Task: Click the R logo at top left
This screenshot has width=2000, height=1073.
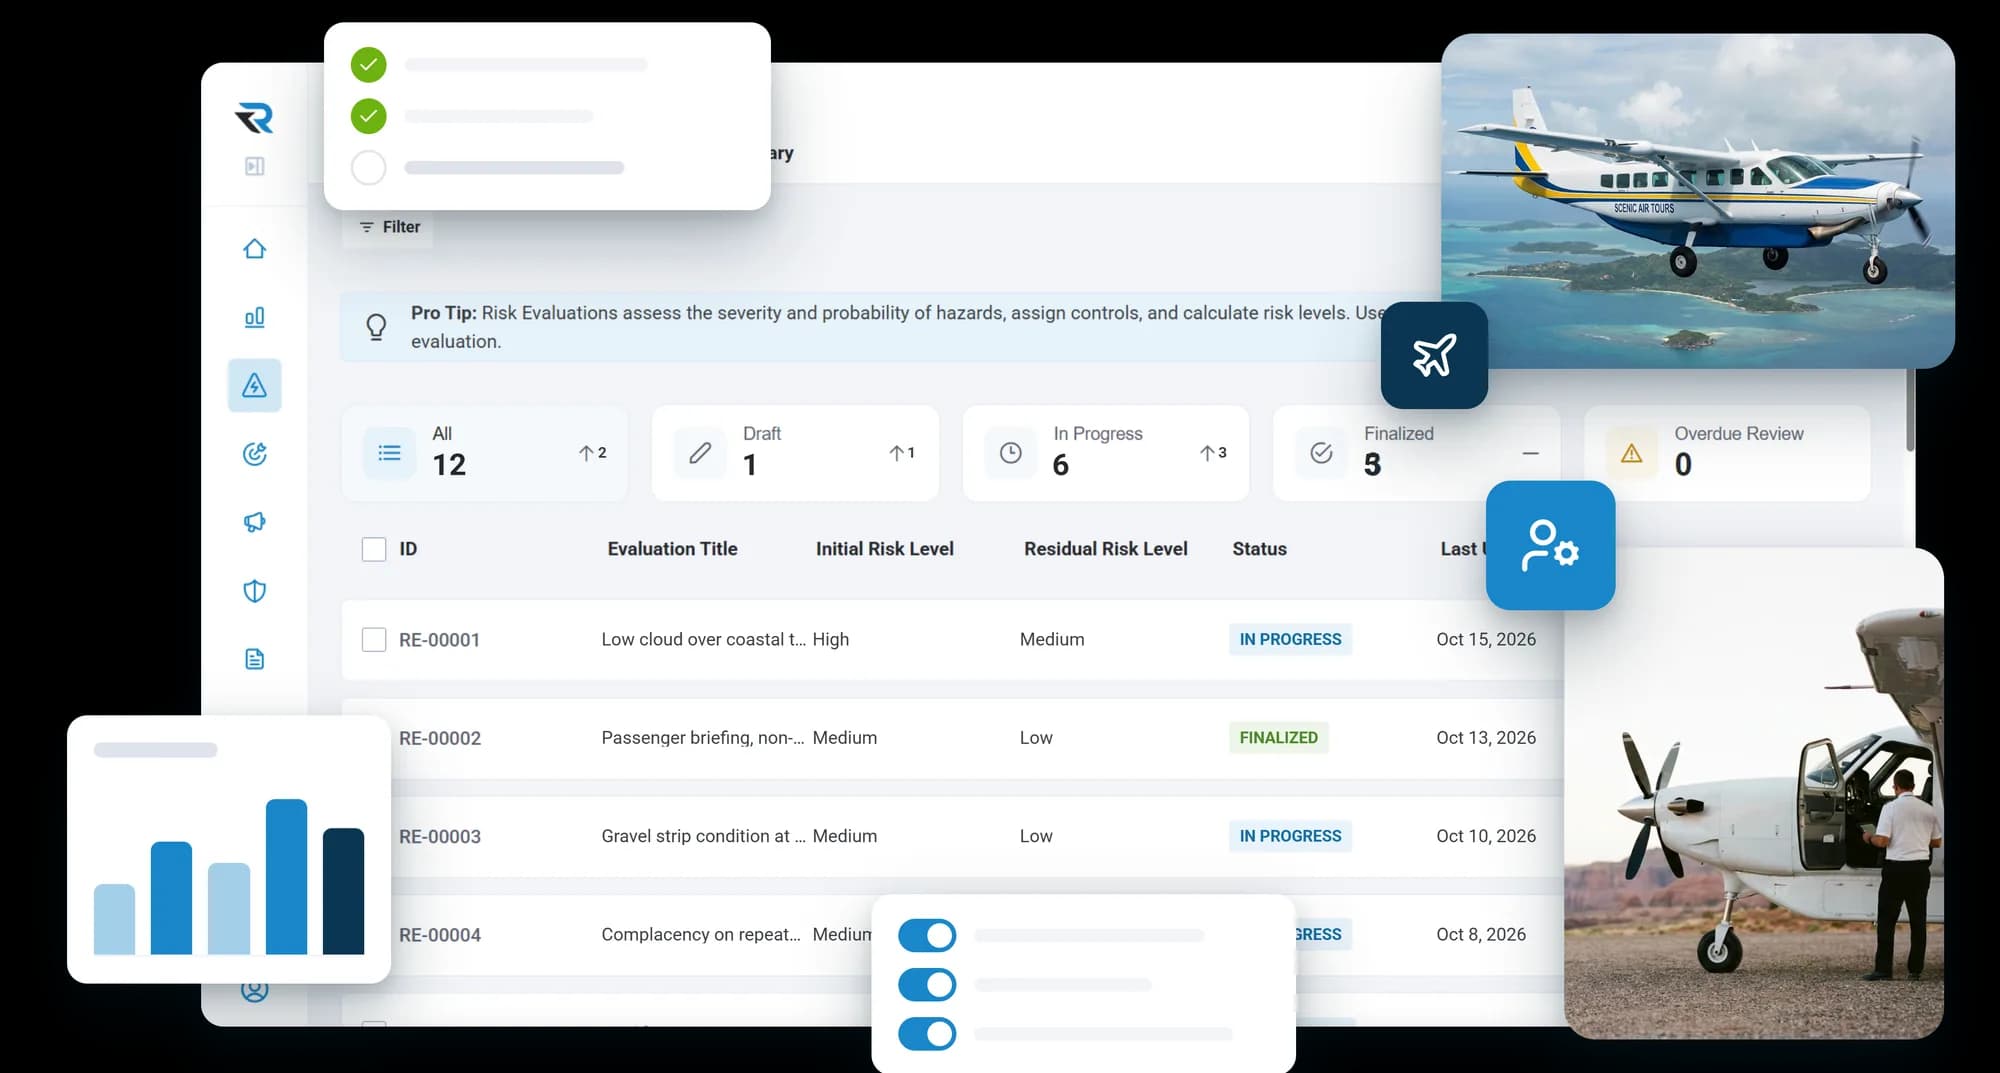Action: (254, 118)
